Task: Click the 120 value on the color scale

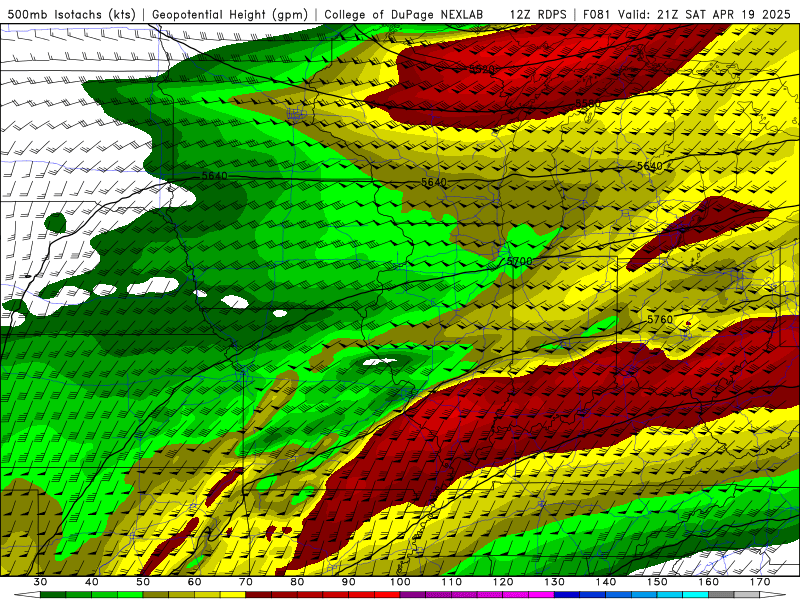Action: click(x=503, y=582)
